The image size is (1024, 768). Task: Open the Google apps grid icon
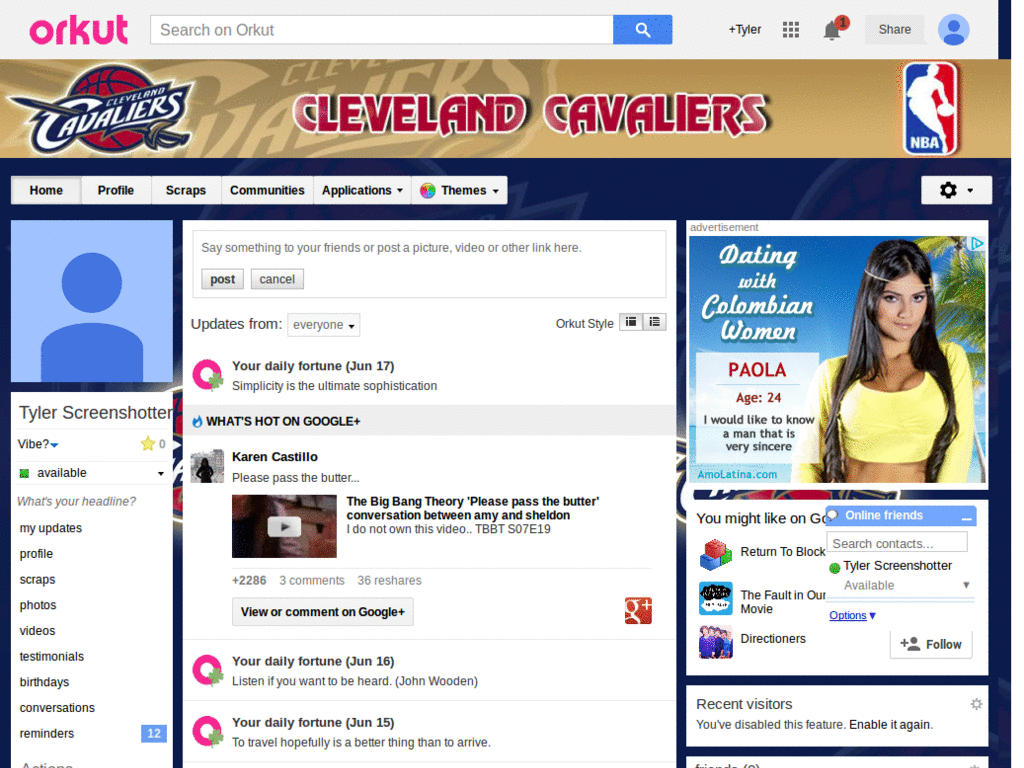791,29
